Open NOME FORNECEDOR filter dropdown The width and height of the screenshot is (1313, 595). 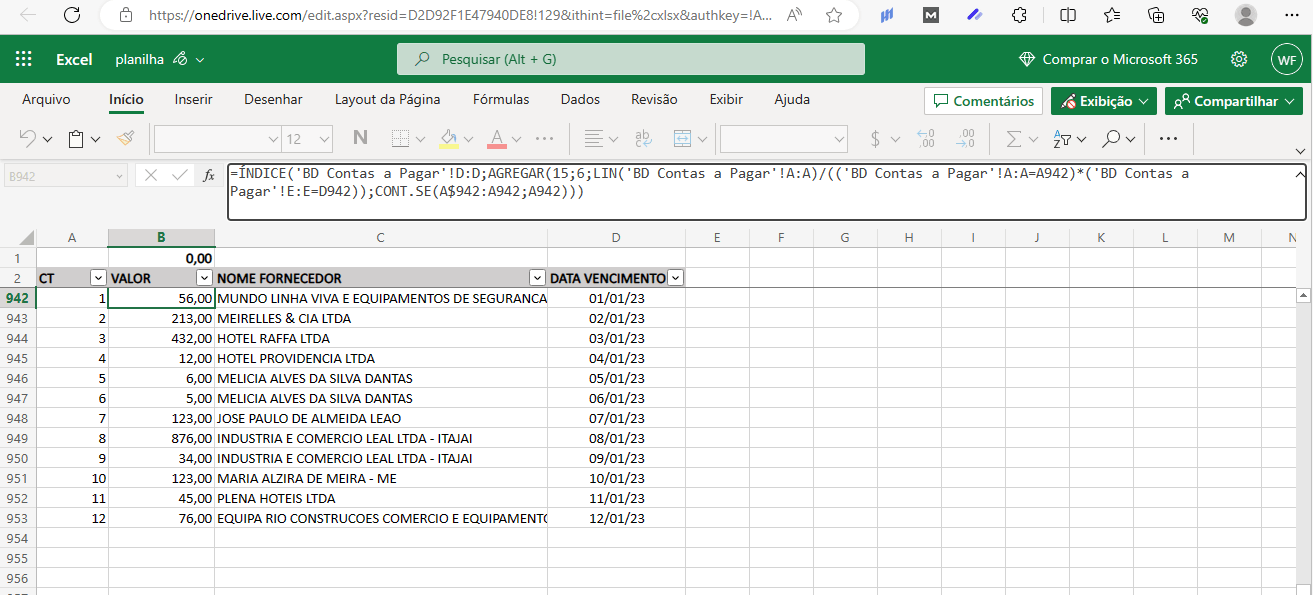pos(537,278)
